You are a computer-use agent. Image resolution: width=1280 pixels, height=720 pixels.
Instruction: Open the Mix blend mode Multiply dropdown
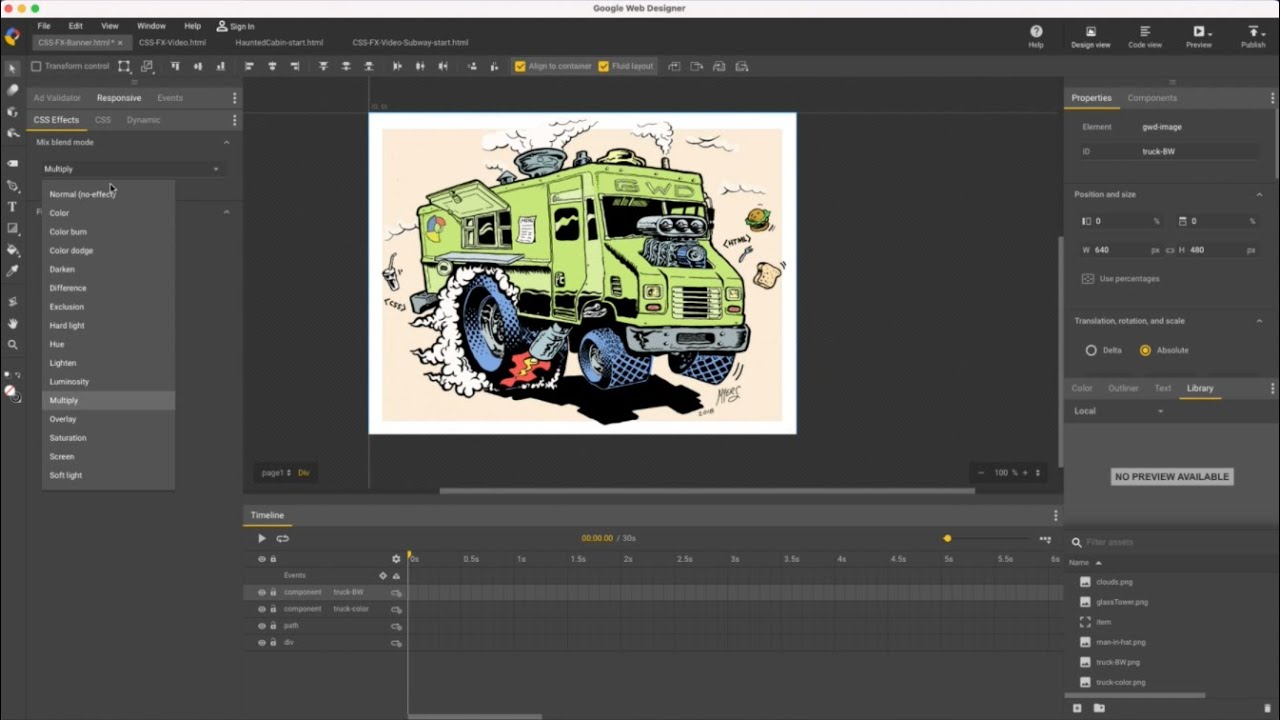(x=131, y=169)
